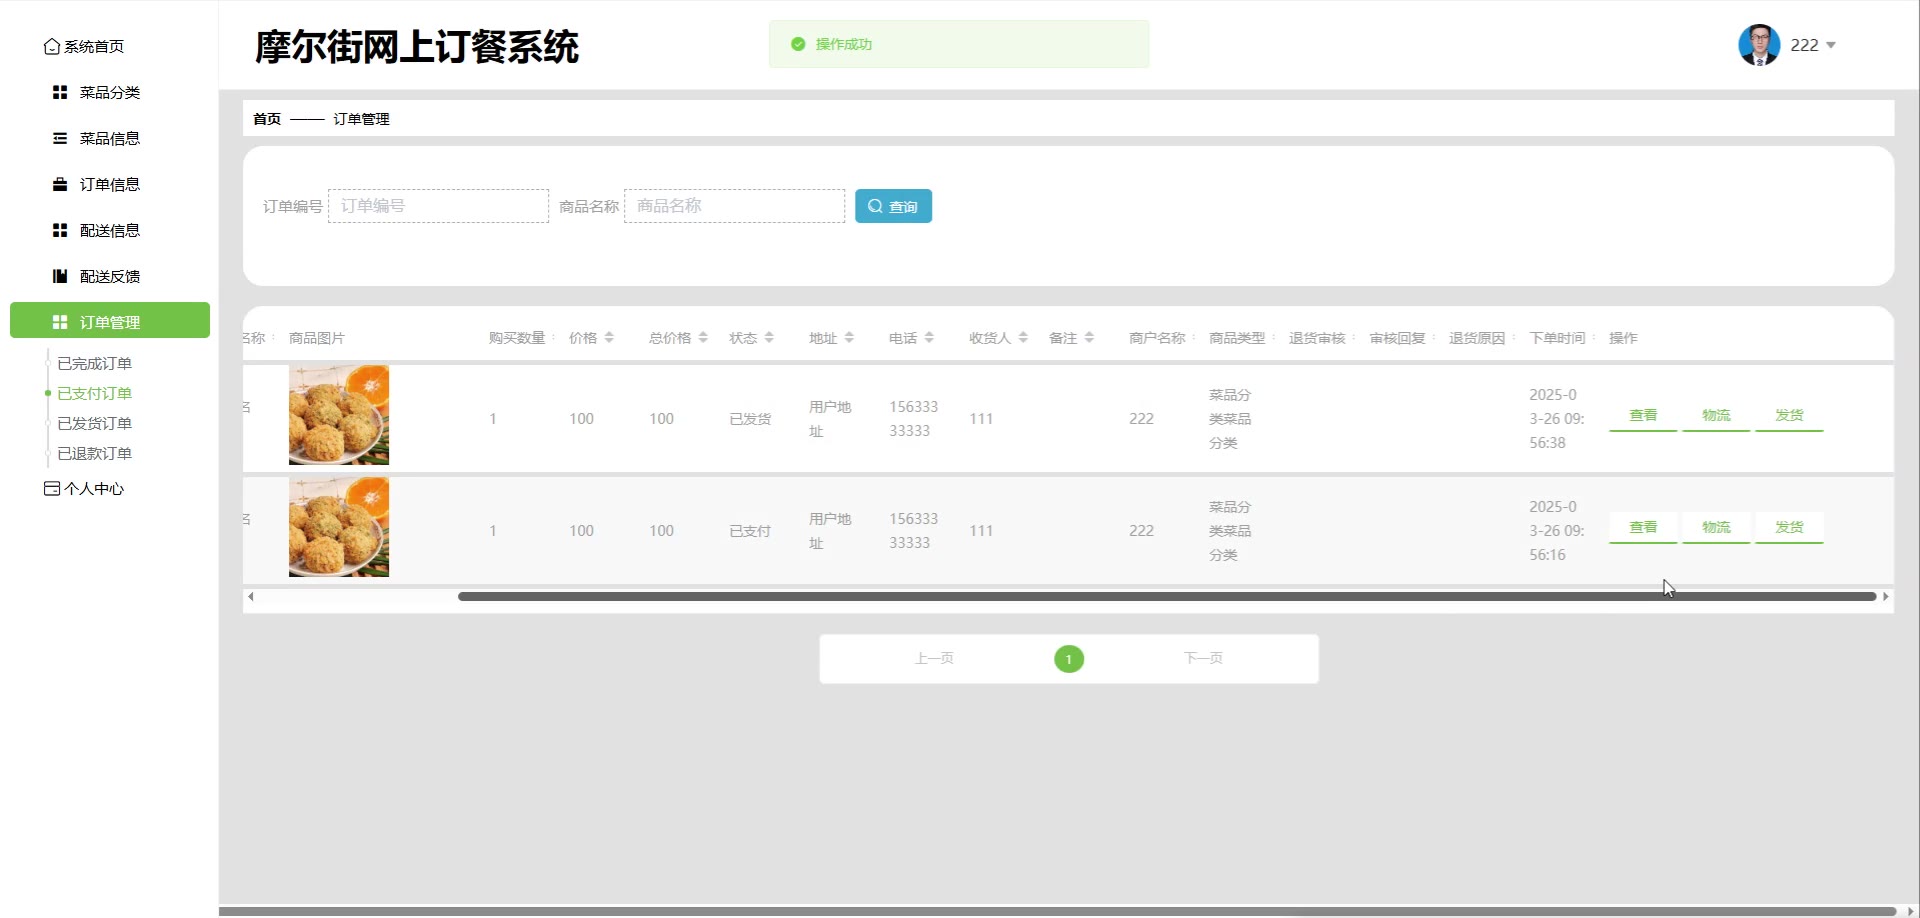Collapse the 订单管理 menu
The image size is (1920, 918).
coord(110,320)
